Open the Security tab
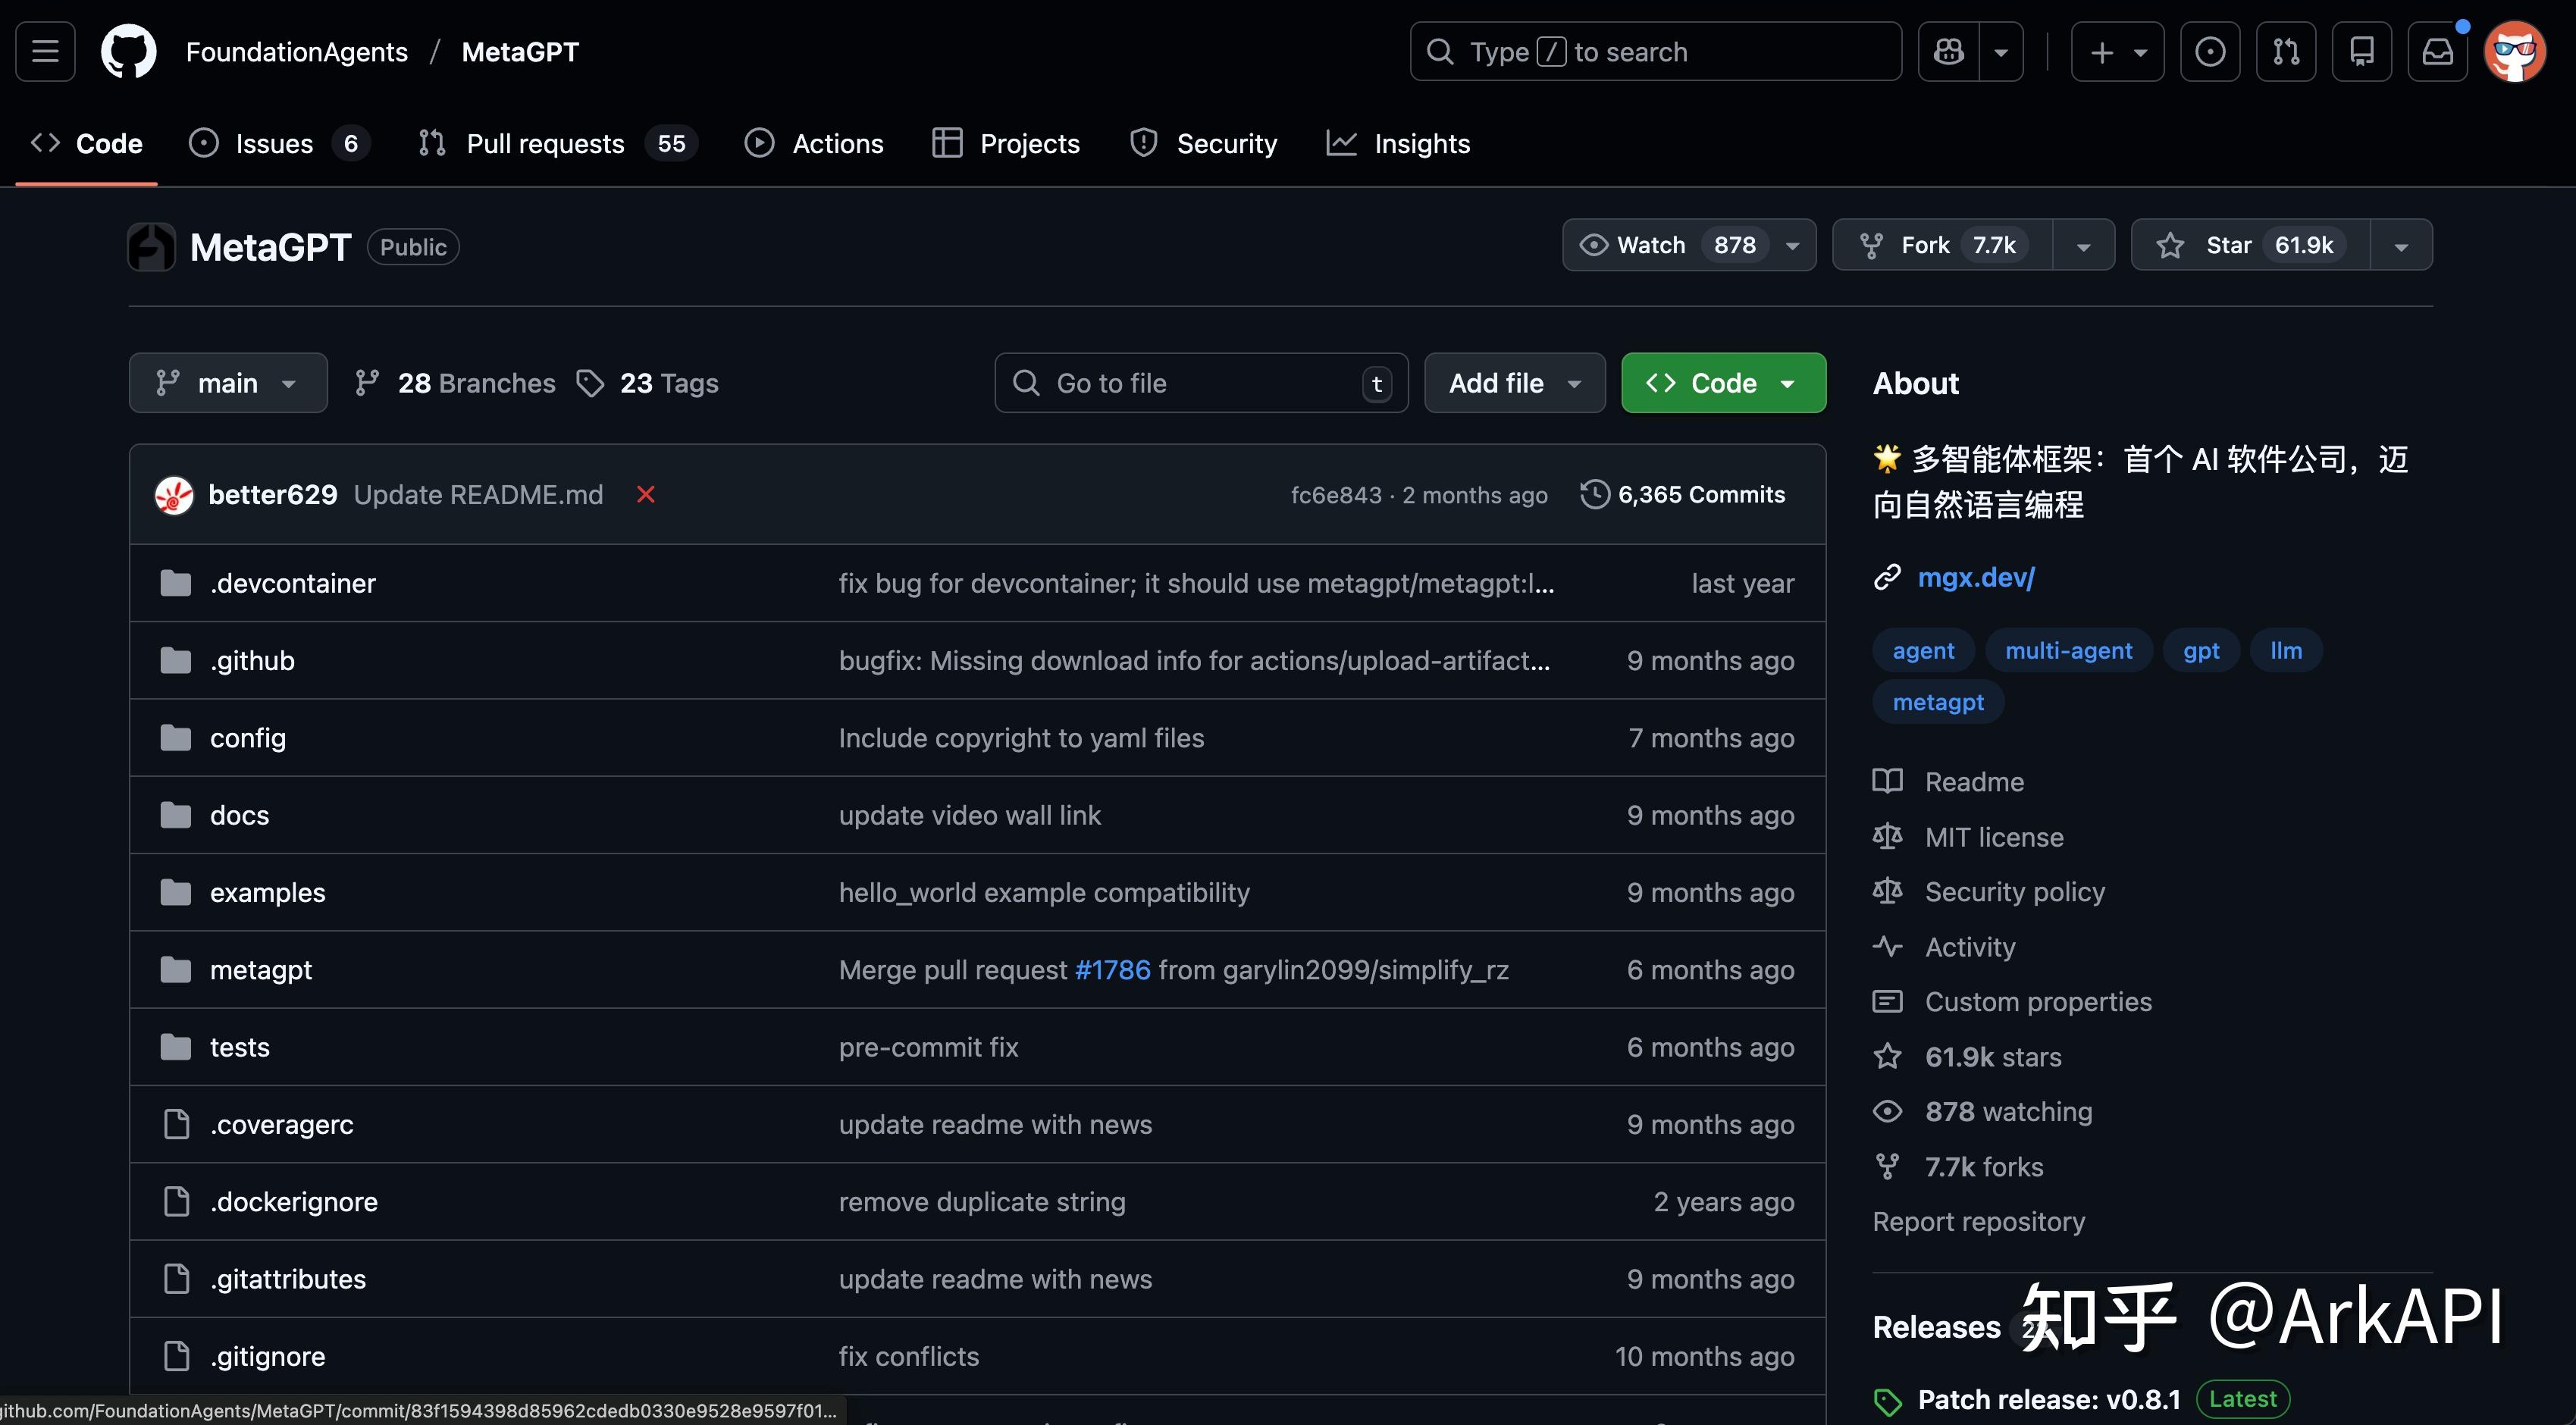Viewport: 2576px width, 1425px height. point(1203,143)
